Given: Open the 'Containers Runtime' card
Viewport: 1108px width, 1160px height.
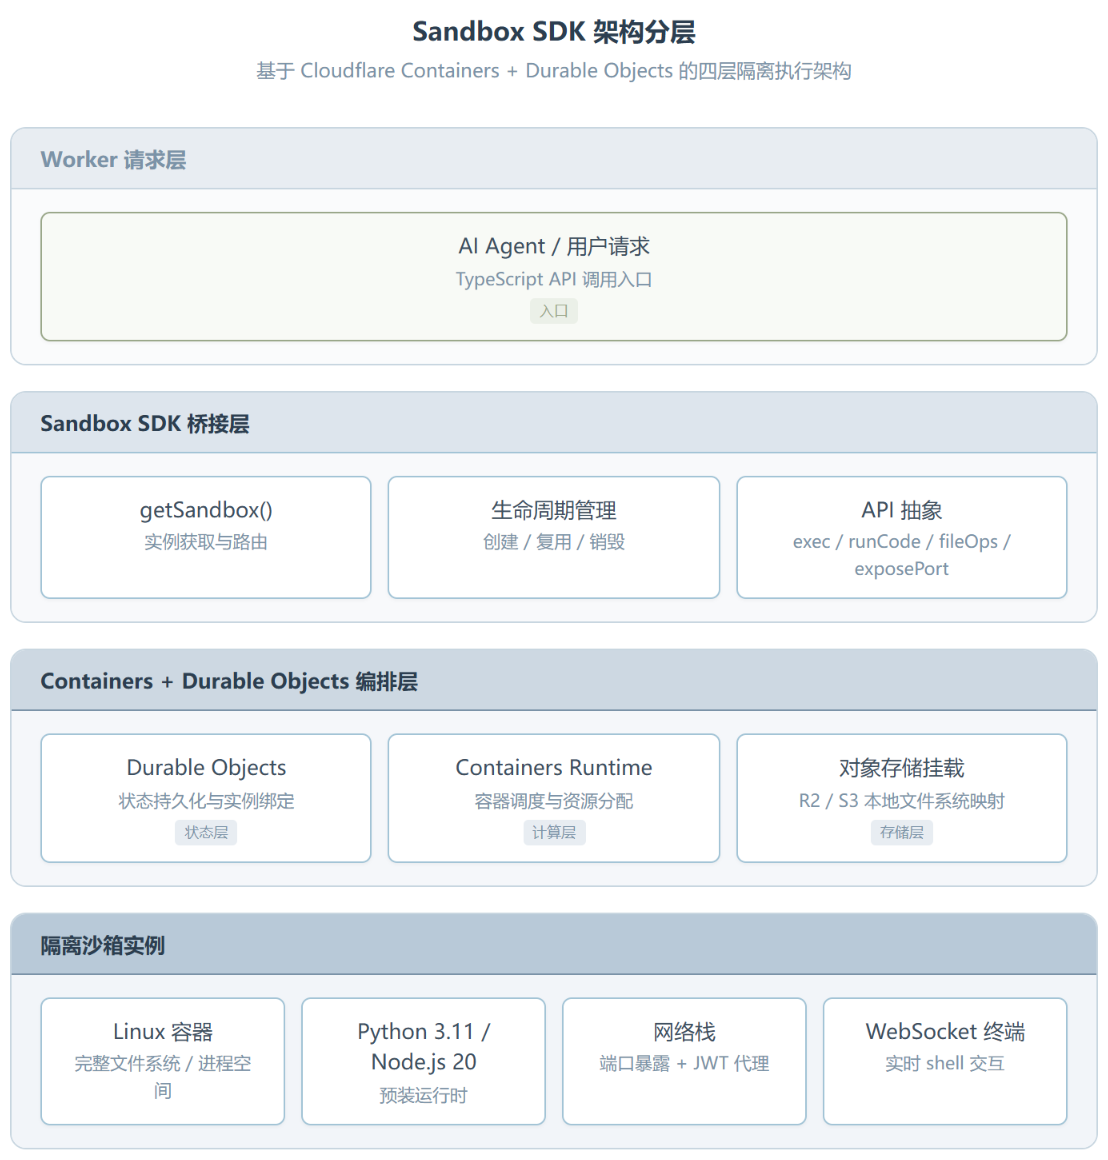Looking at the screenshot, I should pos(553,798).
